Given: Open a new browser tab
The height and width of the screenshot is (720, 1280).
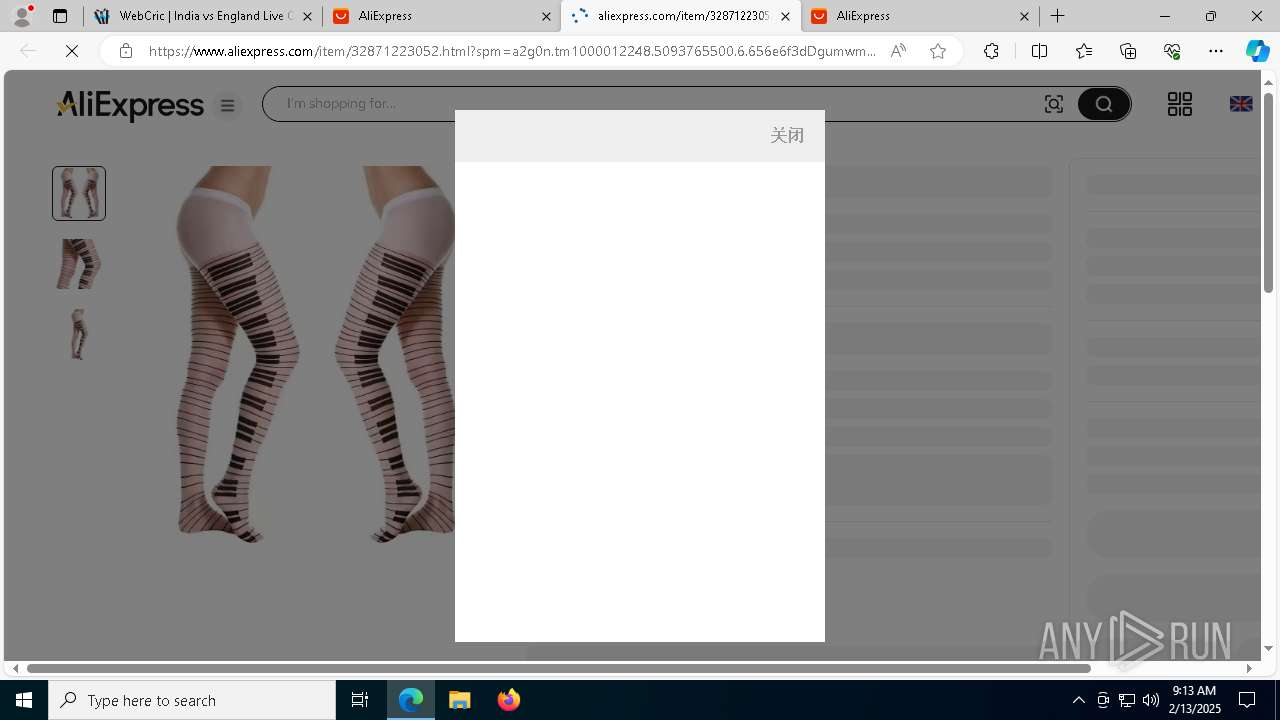Looking at the screenshot, I should click(x=1058, y=16).
